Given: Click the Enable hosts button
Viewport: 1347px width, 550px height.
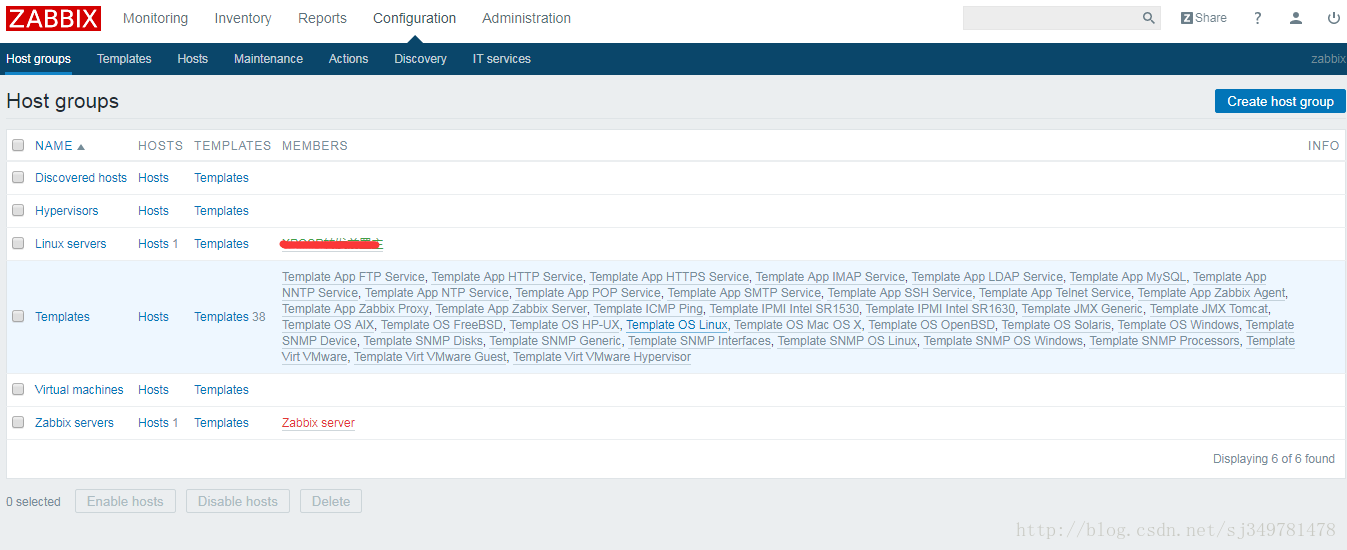Looking at the screenshot, I should 125,501.
